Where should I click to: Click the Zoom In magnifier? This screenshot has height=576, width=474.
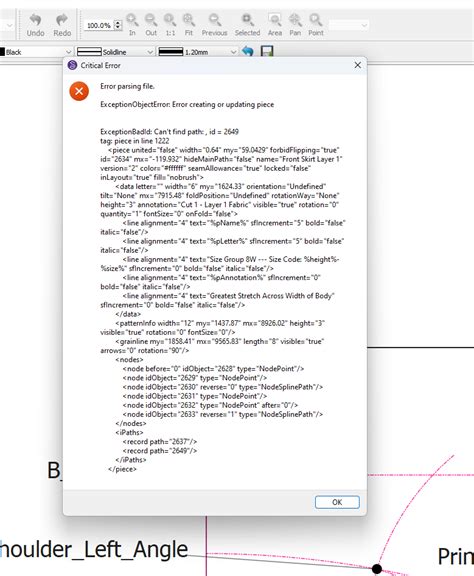coord(132,25)
